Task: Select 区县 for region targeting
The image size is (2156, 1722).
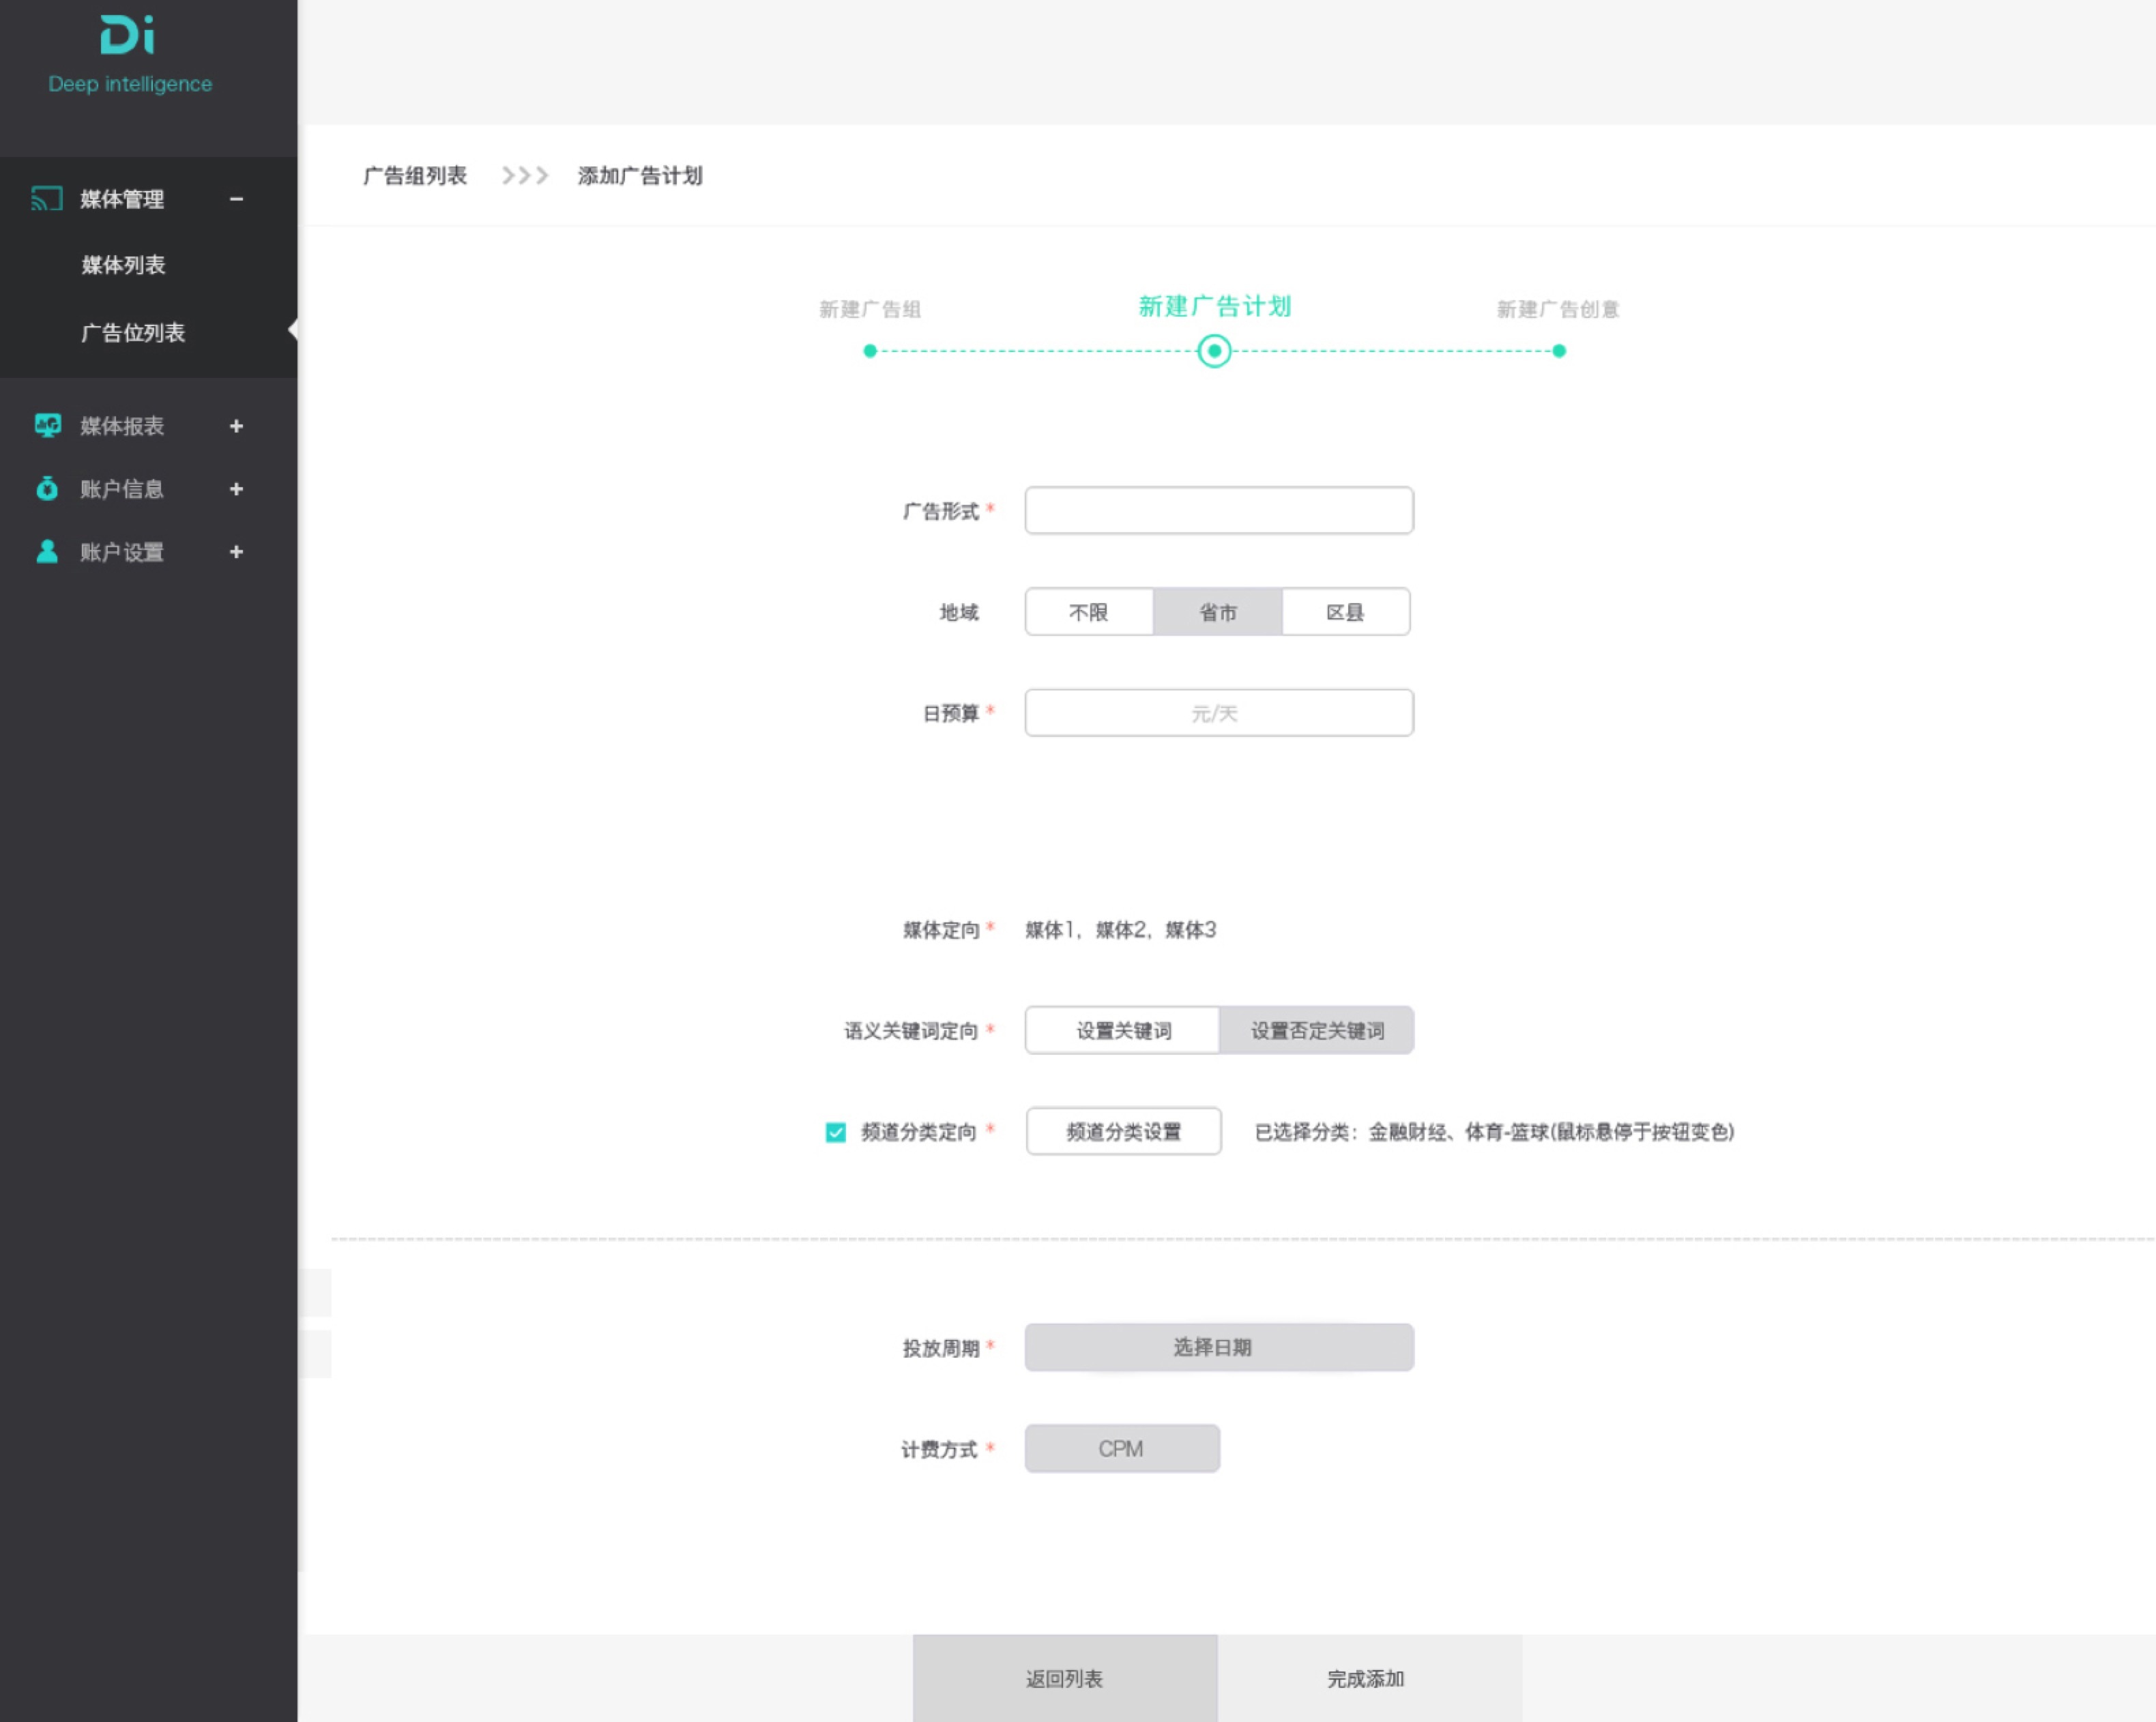Action: 1345,612
